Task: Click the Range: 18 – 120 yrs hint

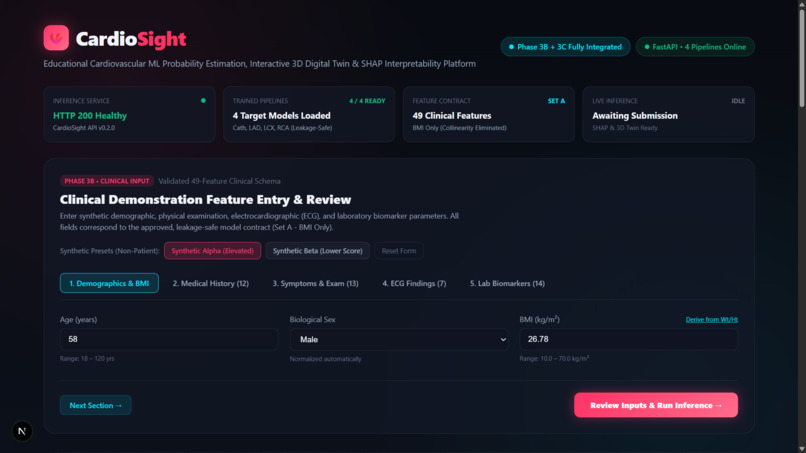Action: coord(87,358)
